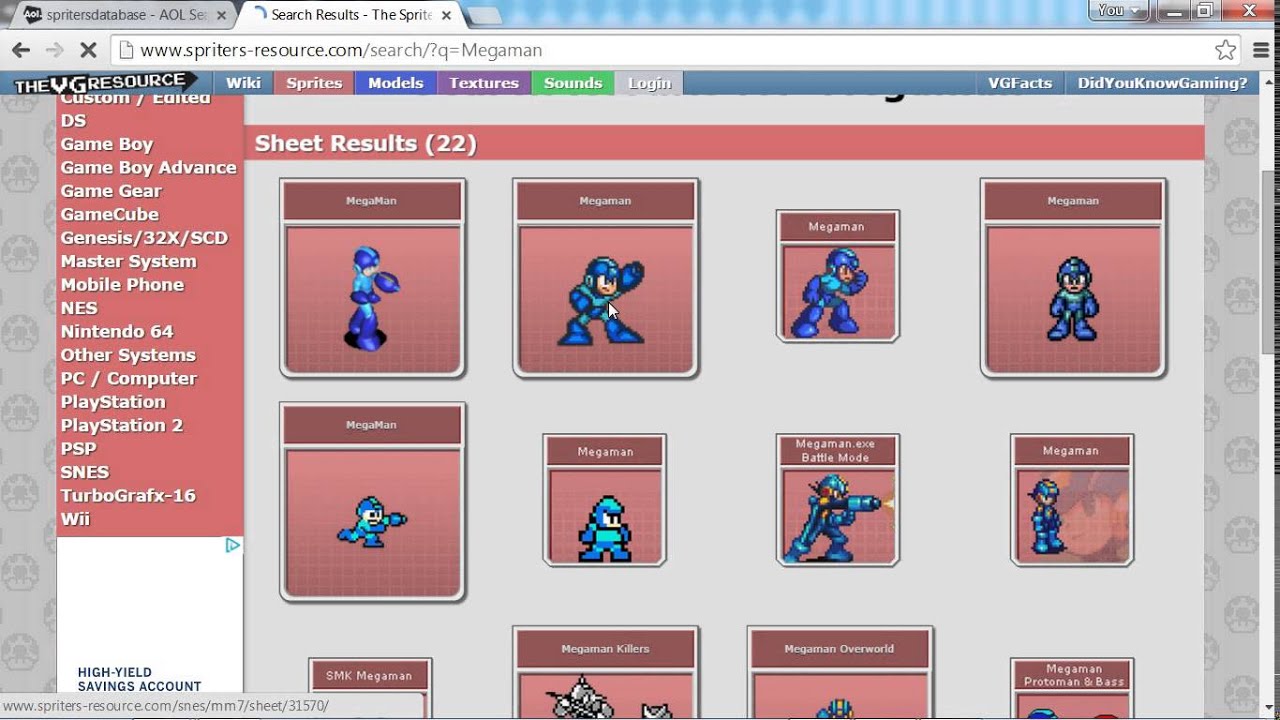Image resolution: width=1280 pixels, height=720 pixels.
Task: Open the Megaman Protoman & Bass sheet
Action: (x=1072, y=689)
